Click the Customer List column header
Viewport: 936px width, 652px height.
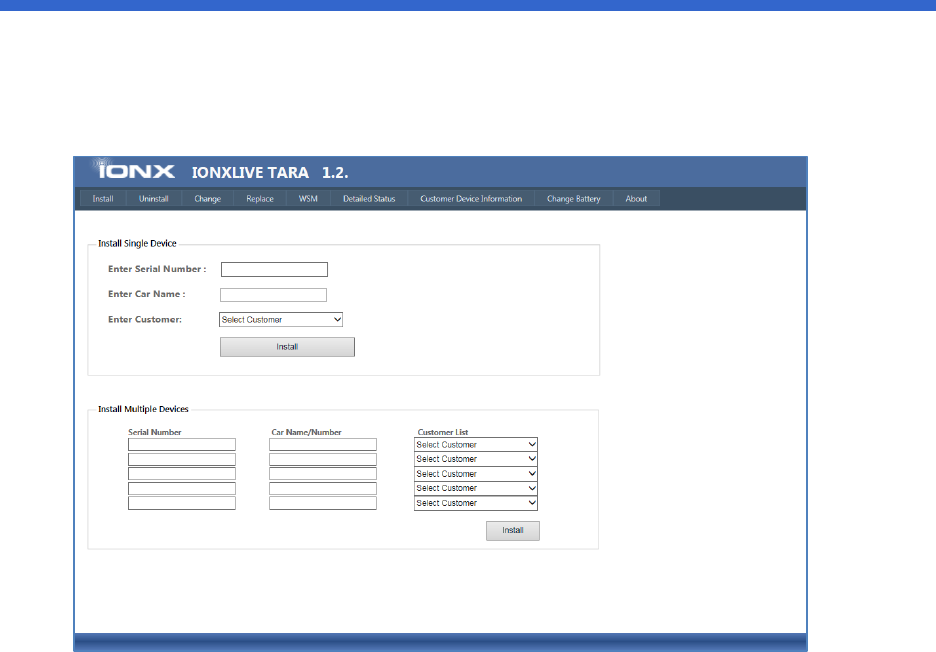(x=443, y=432)
